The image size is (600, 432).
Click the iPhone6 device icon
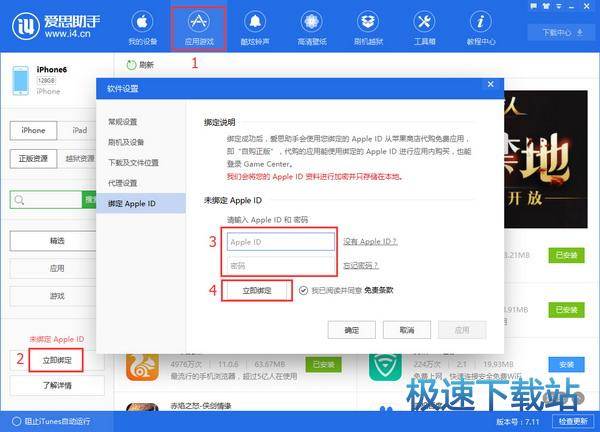[x=21, y=80]
